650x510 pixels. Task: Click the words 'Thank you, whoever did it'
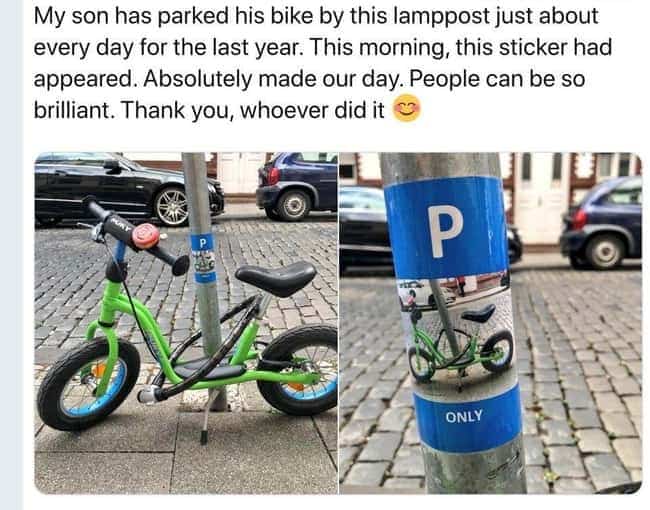click(253, 111)
